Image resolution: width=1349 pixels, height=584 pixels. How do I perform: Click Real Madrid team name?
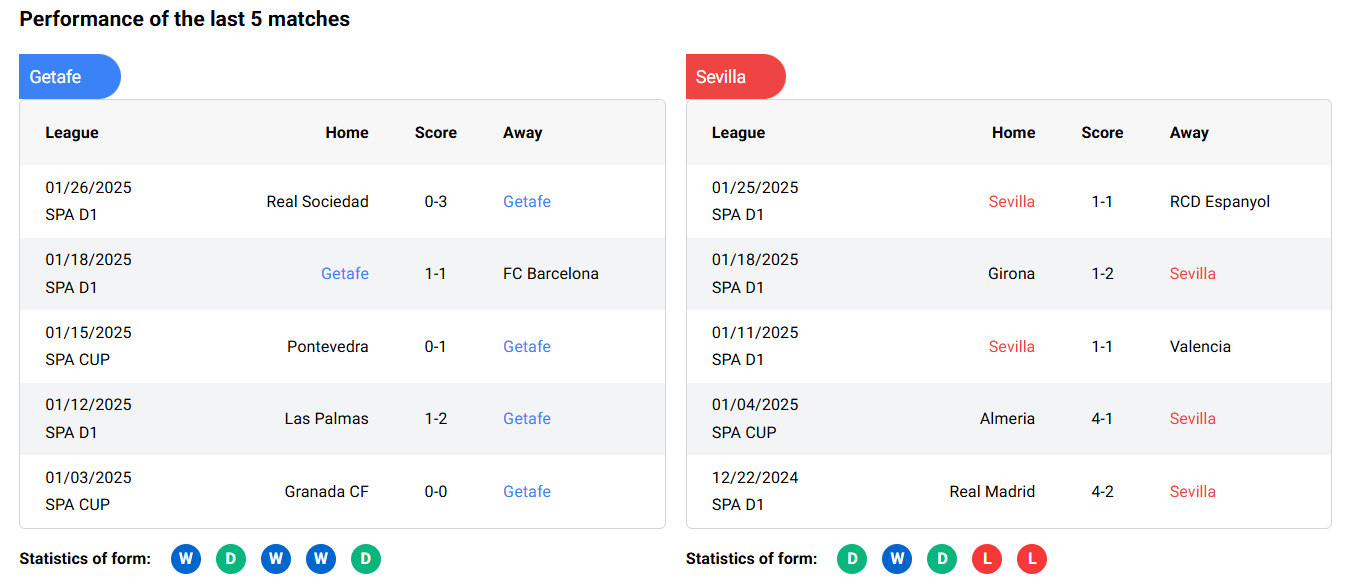coord(992,492)
